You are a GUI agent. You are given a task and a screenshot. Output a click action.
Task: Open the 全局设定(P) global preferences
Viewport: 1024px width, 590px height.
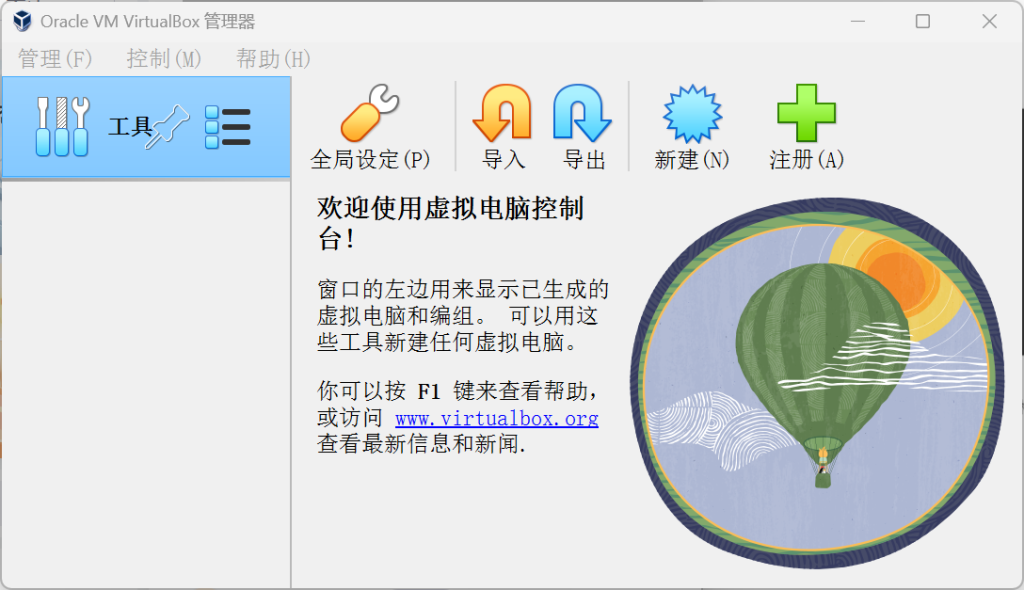point(370,126)
